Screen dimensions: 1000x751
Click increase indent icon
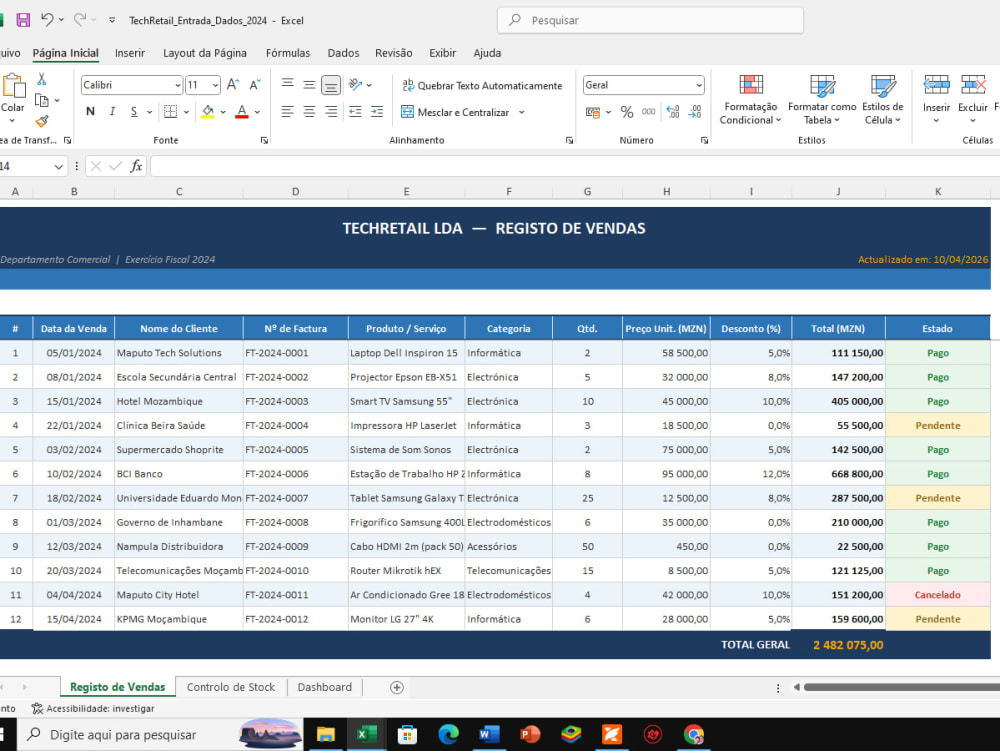377,112
